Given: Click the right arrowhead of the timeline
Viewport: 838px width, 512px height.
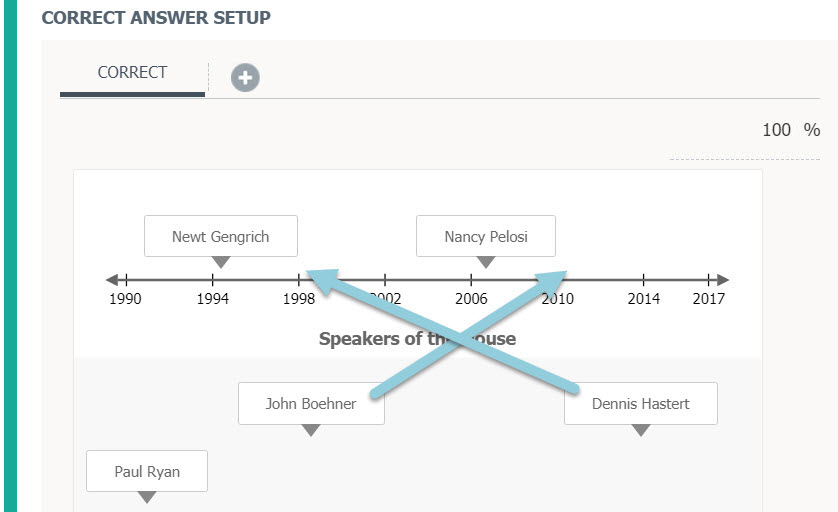Looking at the screenshot, I should pyautogui.click(x=723, y=280).
